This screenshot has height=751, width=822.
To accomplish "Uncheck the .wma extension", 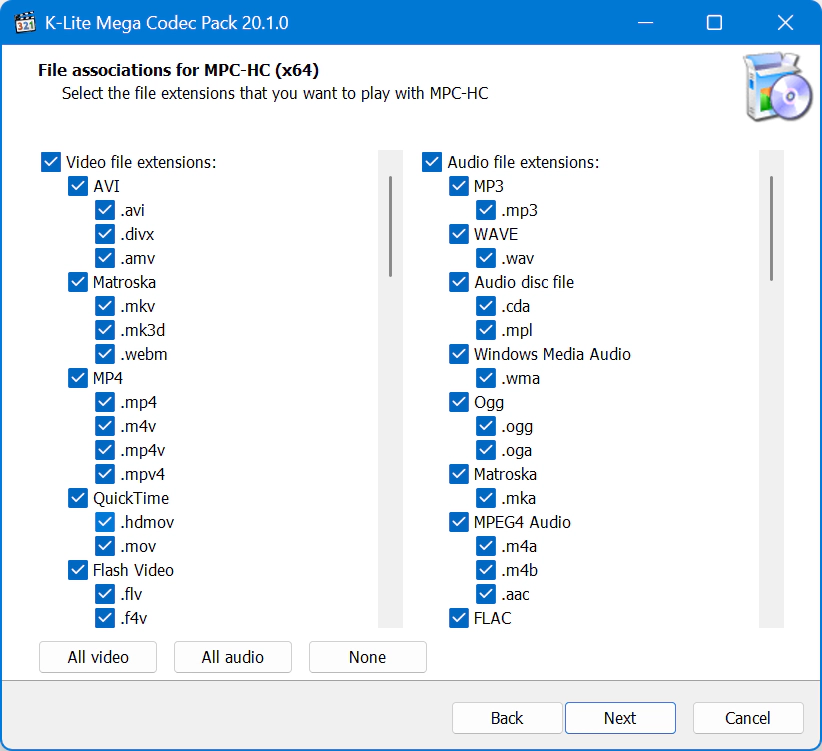I will (486, 378).
